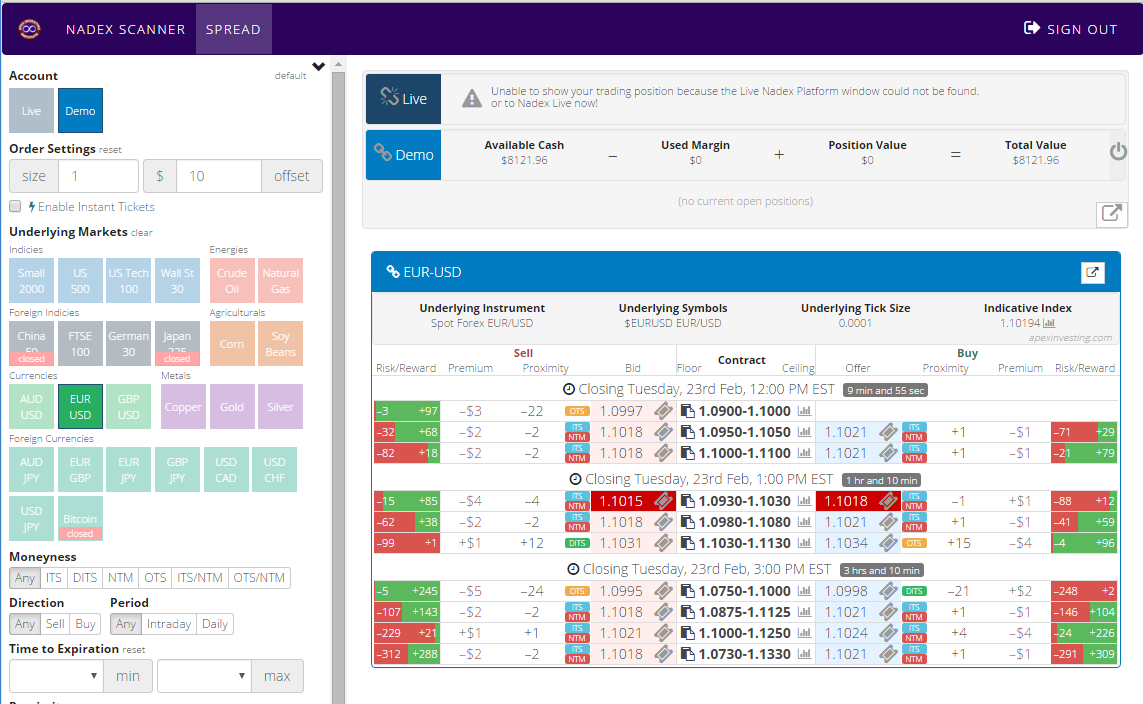Viewport: 1143px width, 704px height.
Task: Open the Indicative Index chart icon
Action: (1049, 323)
